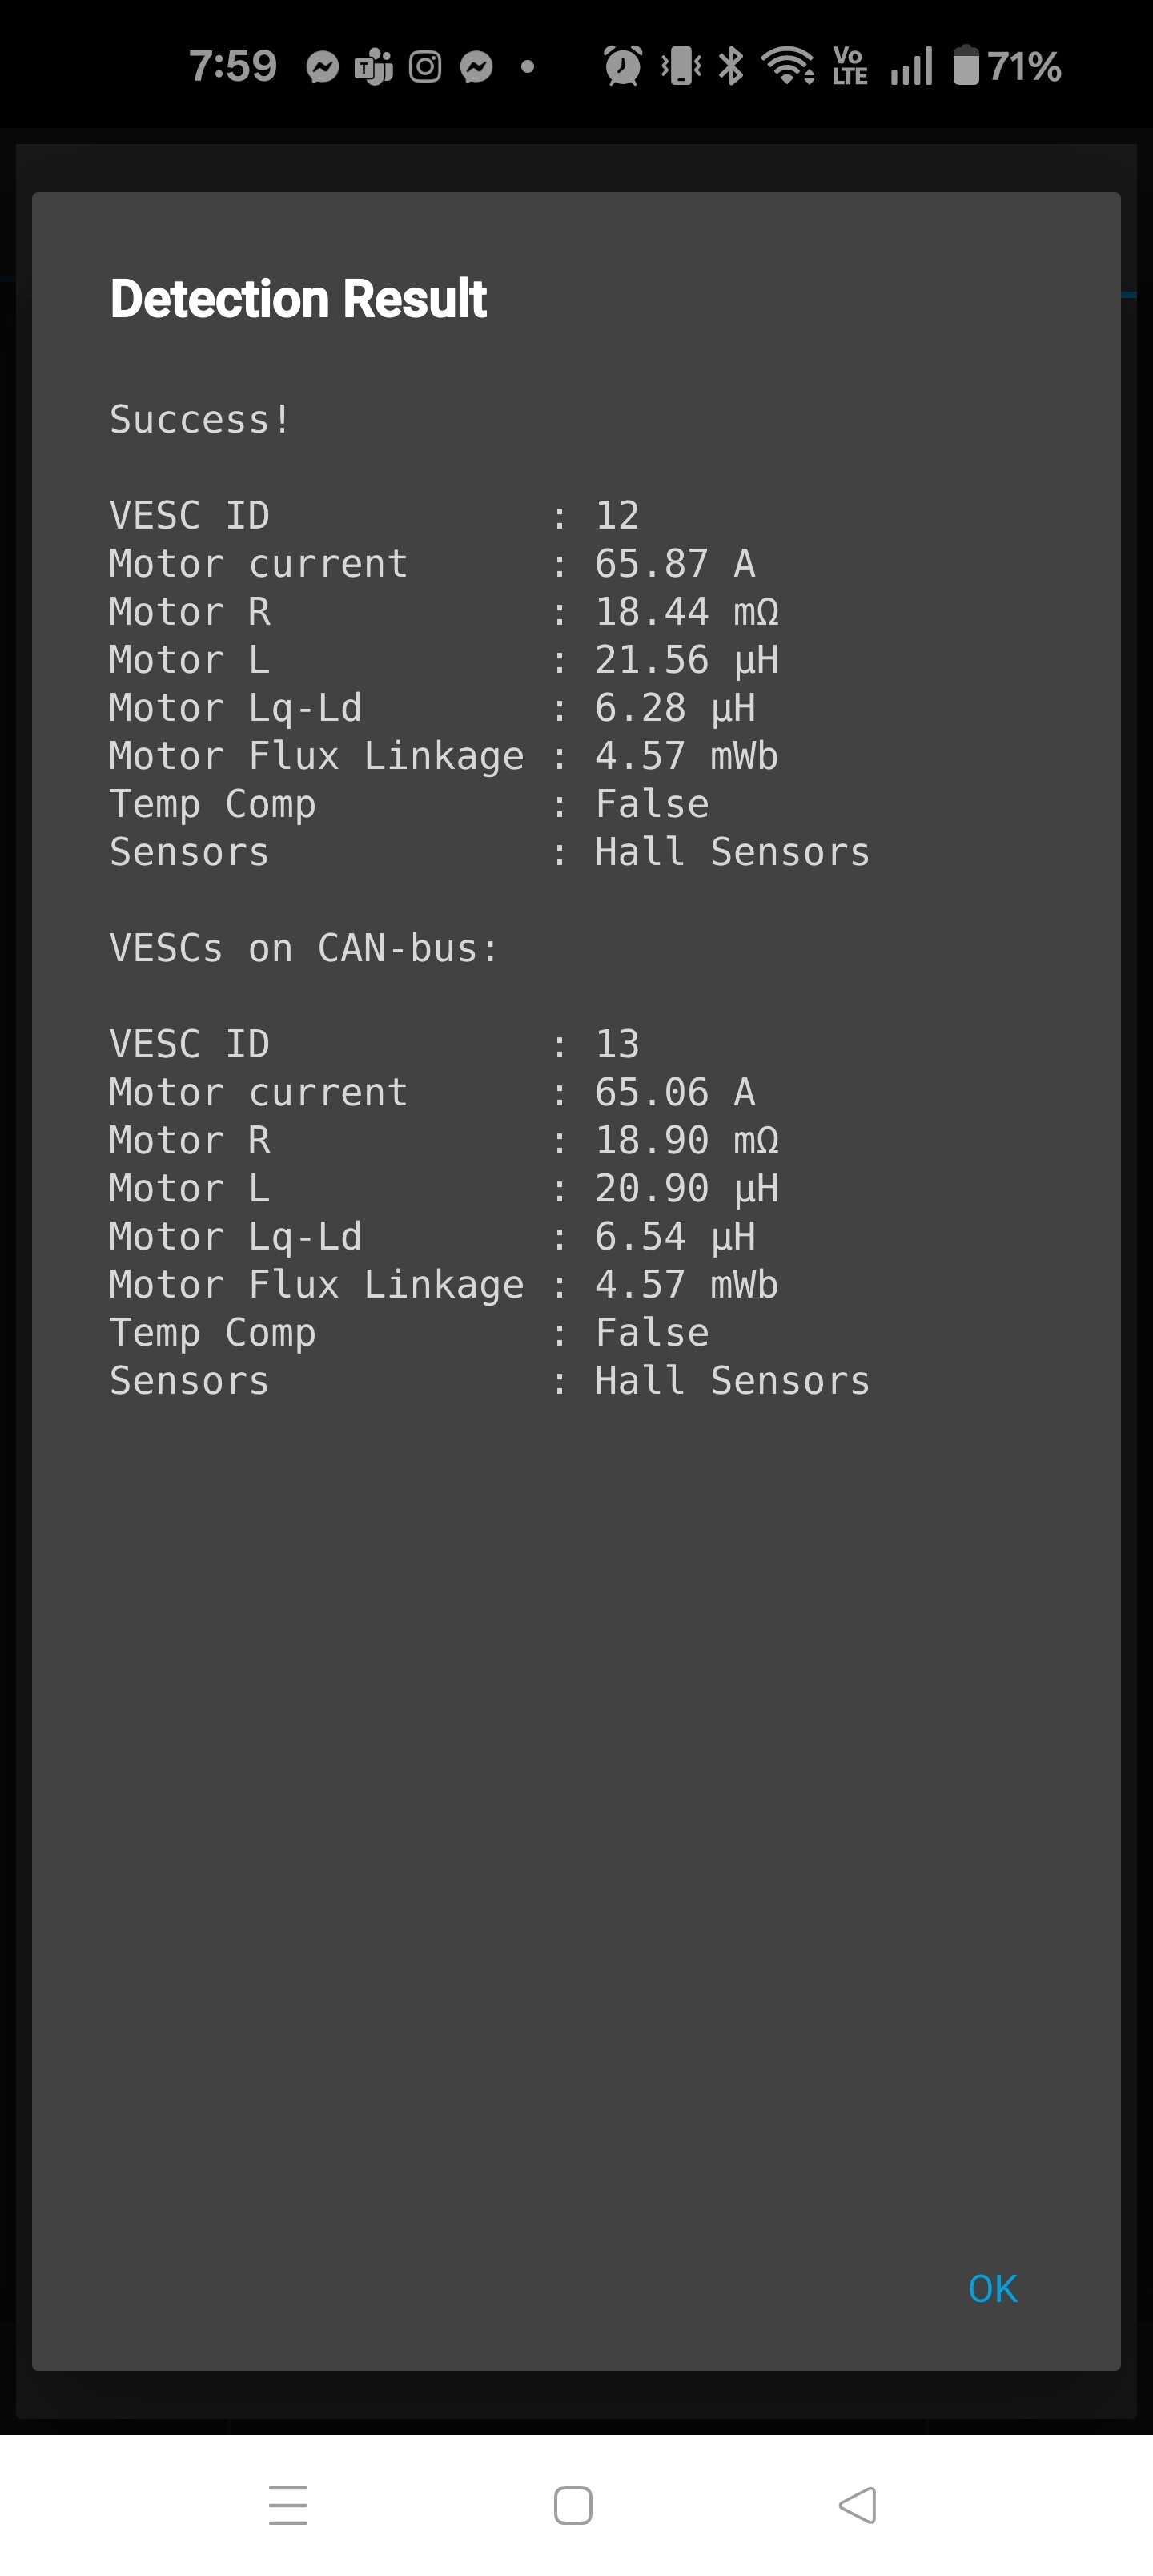Screen dimensions: 1153x2576
Task: Tap the vibrate mode status icon
Action: coord(682,66)
